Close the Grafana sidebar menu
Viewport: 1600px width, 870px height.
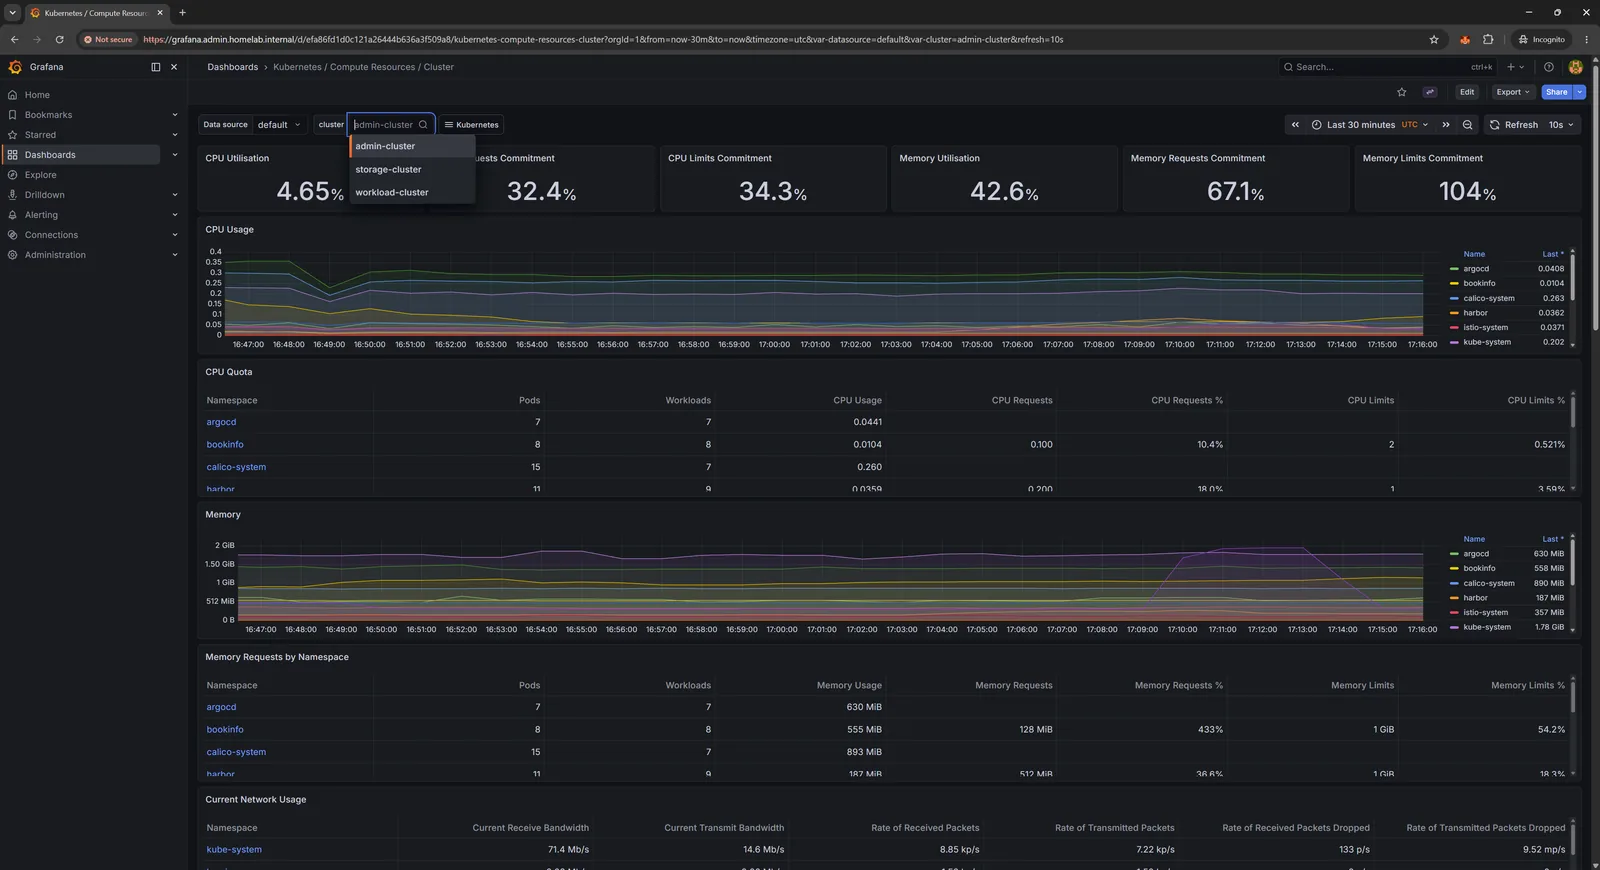(174, 67)
